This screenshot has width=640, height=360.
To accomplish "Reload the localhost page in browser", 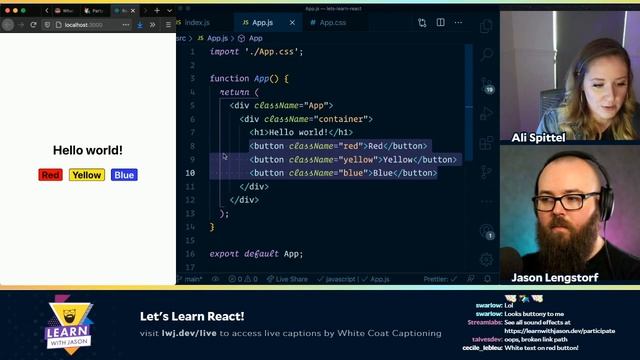I will tap(33, 25).
